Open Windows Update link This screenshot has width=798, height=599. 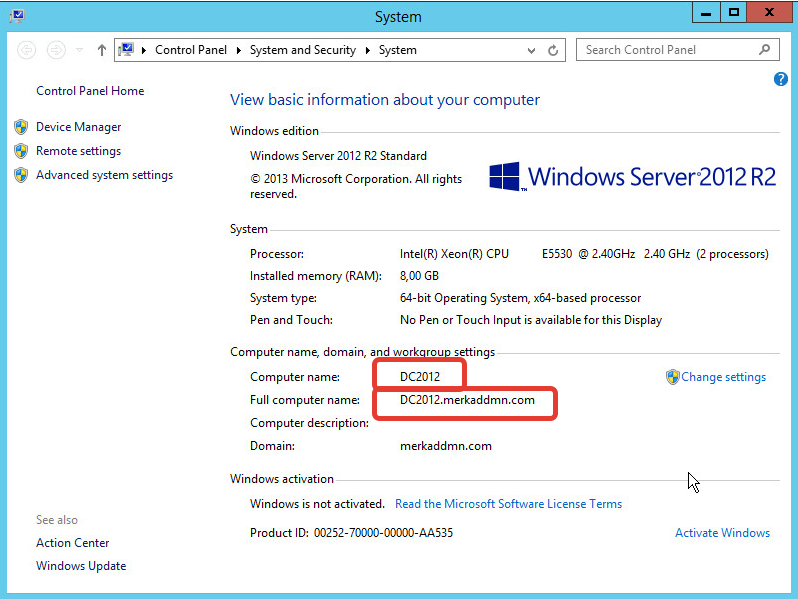(x=81, y=566)
